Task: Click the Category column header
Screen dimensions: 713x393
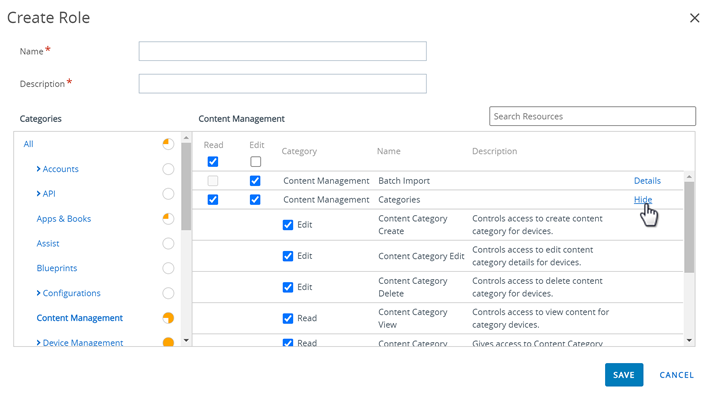Action: (299, 151)
